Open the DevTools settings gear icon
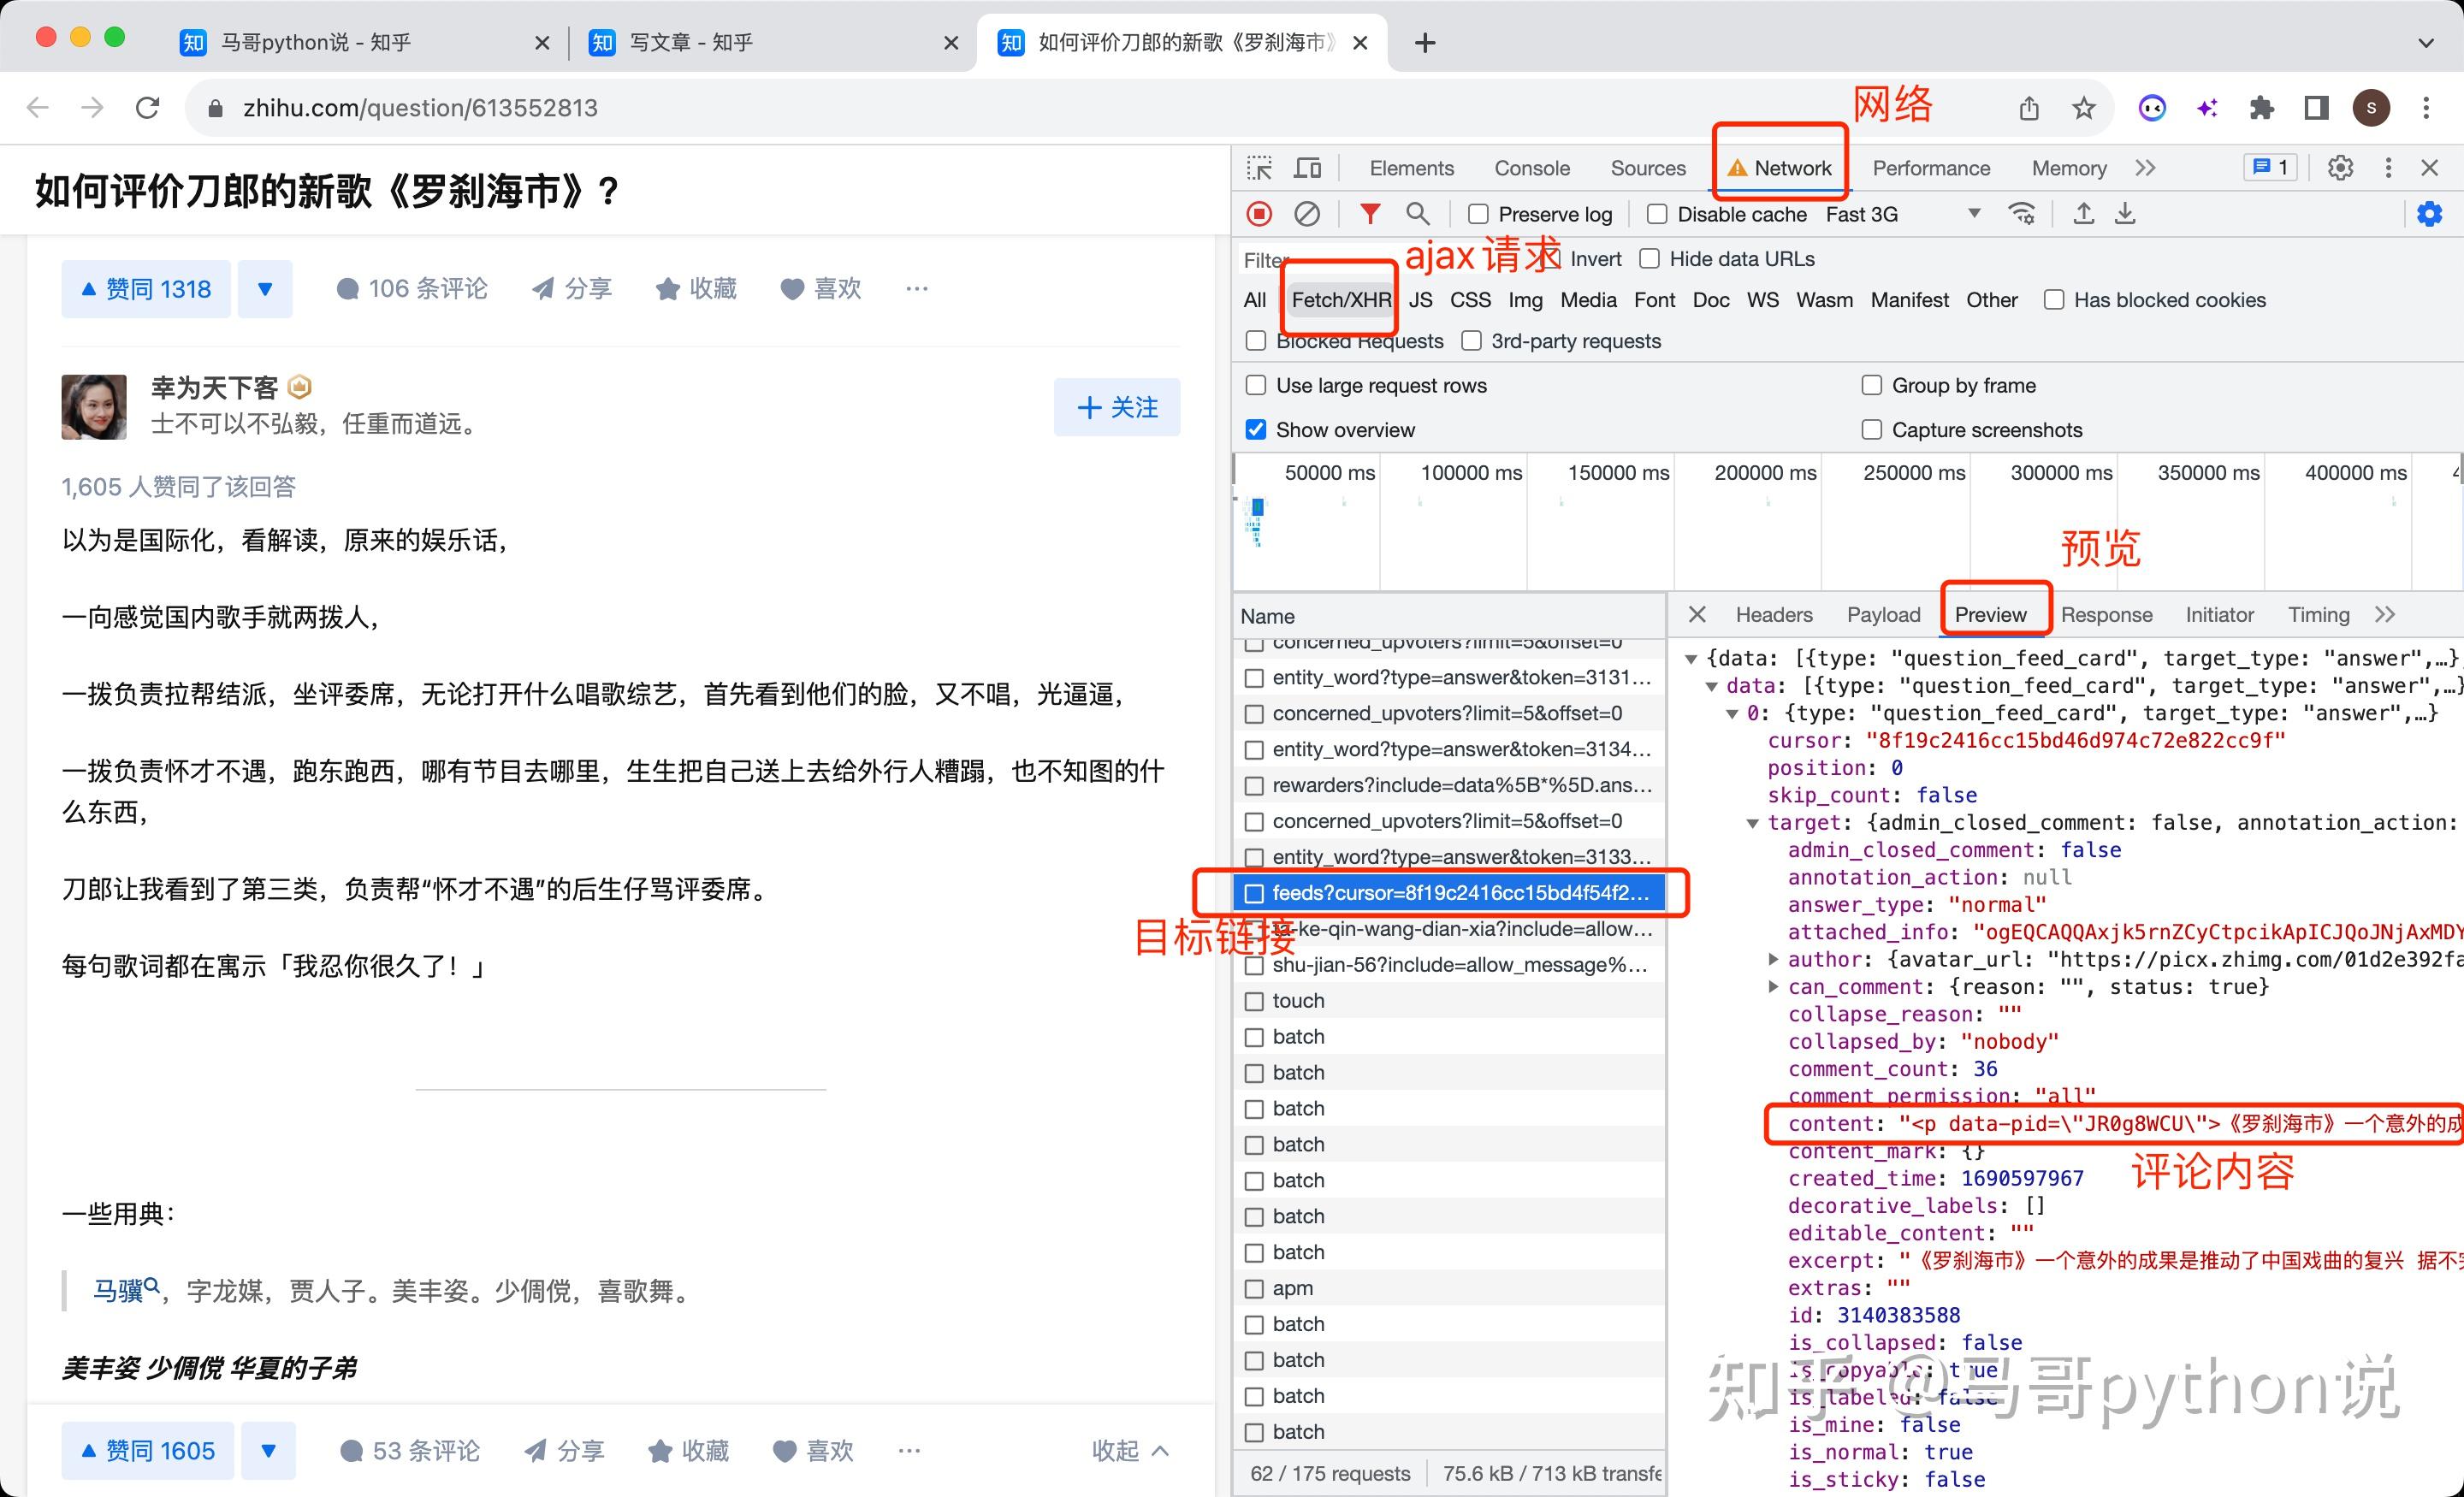2464x1497 pixels. pyautogui.click(x=2340, y=168)
